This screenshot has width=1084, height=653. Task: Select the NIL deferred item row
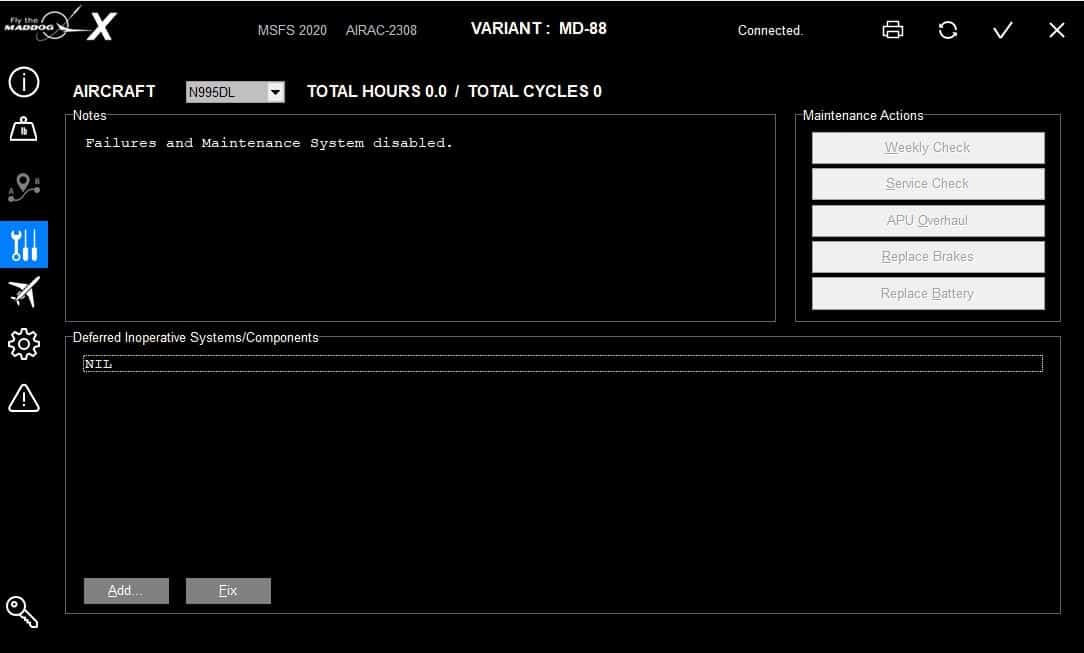[562, 364]
